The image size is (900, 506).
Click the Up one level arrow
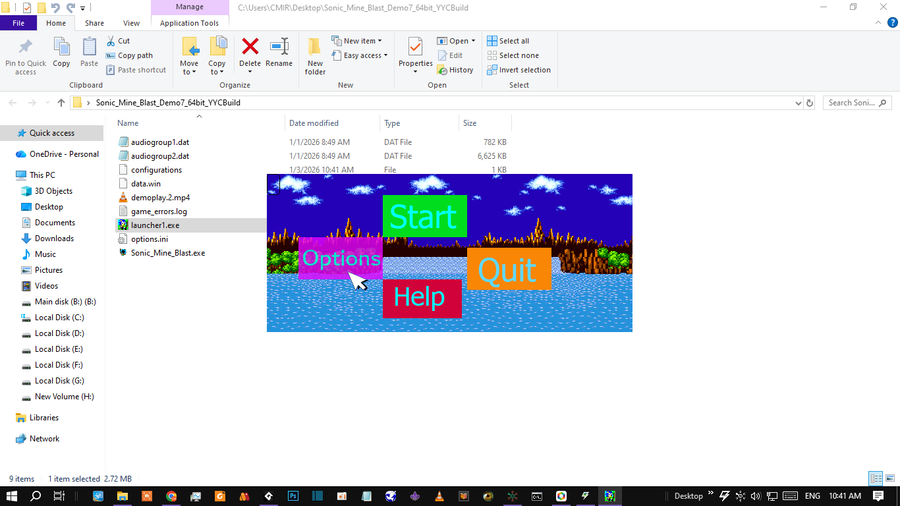[x=61, y=103]
